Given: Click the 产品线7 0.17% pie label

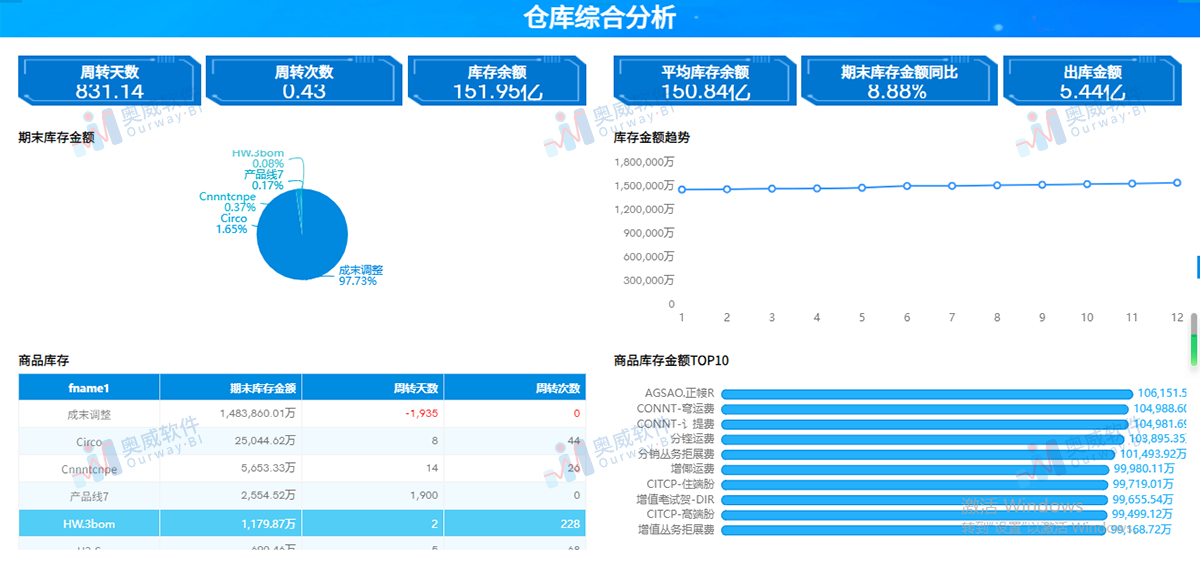Looking at the screenshot, I should tap(265, 179).
